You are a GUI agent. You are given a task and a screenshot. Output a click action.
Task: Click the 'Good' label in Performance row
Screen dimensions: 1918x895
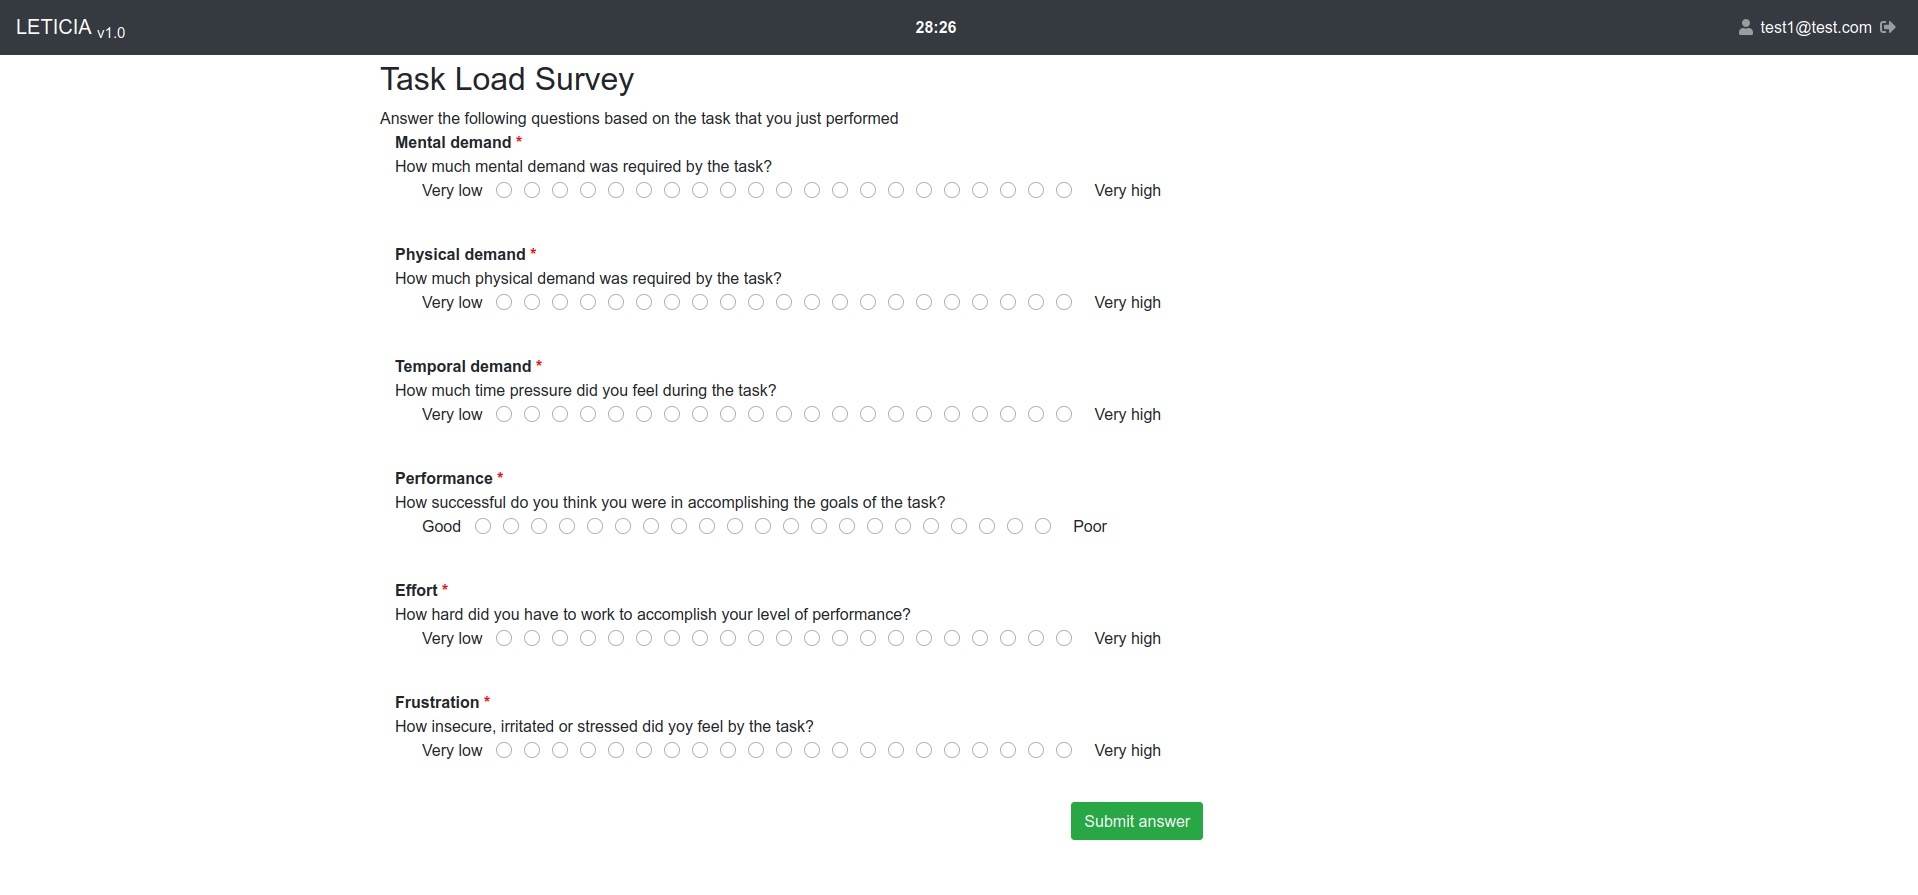coord(441,526)
